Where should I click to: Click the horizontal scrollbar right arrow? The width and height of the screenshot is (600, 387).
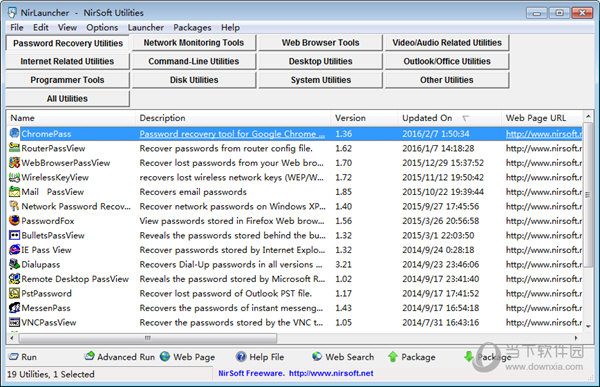click(x=576, y=338)
